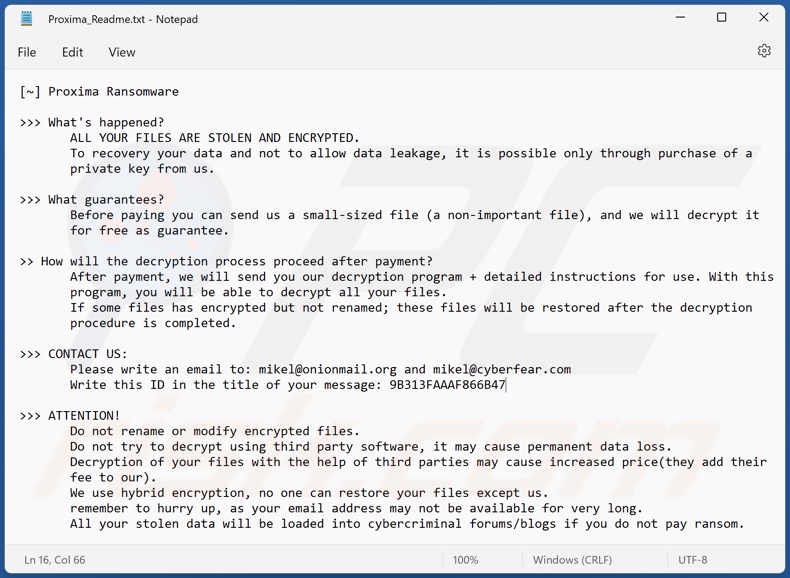The image size is (790, 578).
Task: Open Notepad settings gear icon
Action: pos(764,51)
